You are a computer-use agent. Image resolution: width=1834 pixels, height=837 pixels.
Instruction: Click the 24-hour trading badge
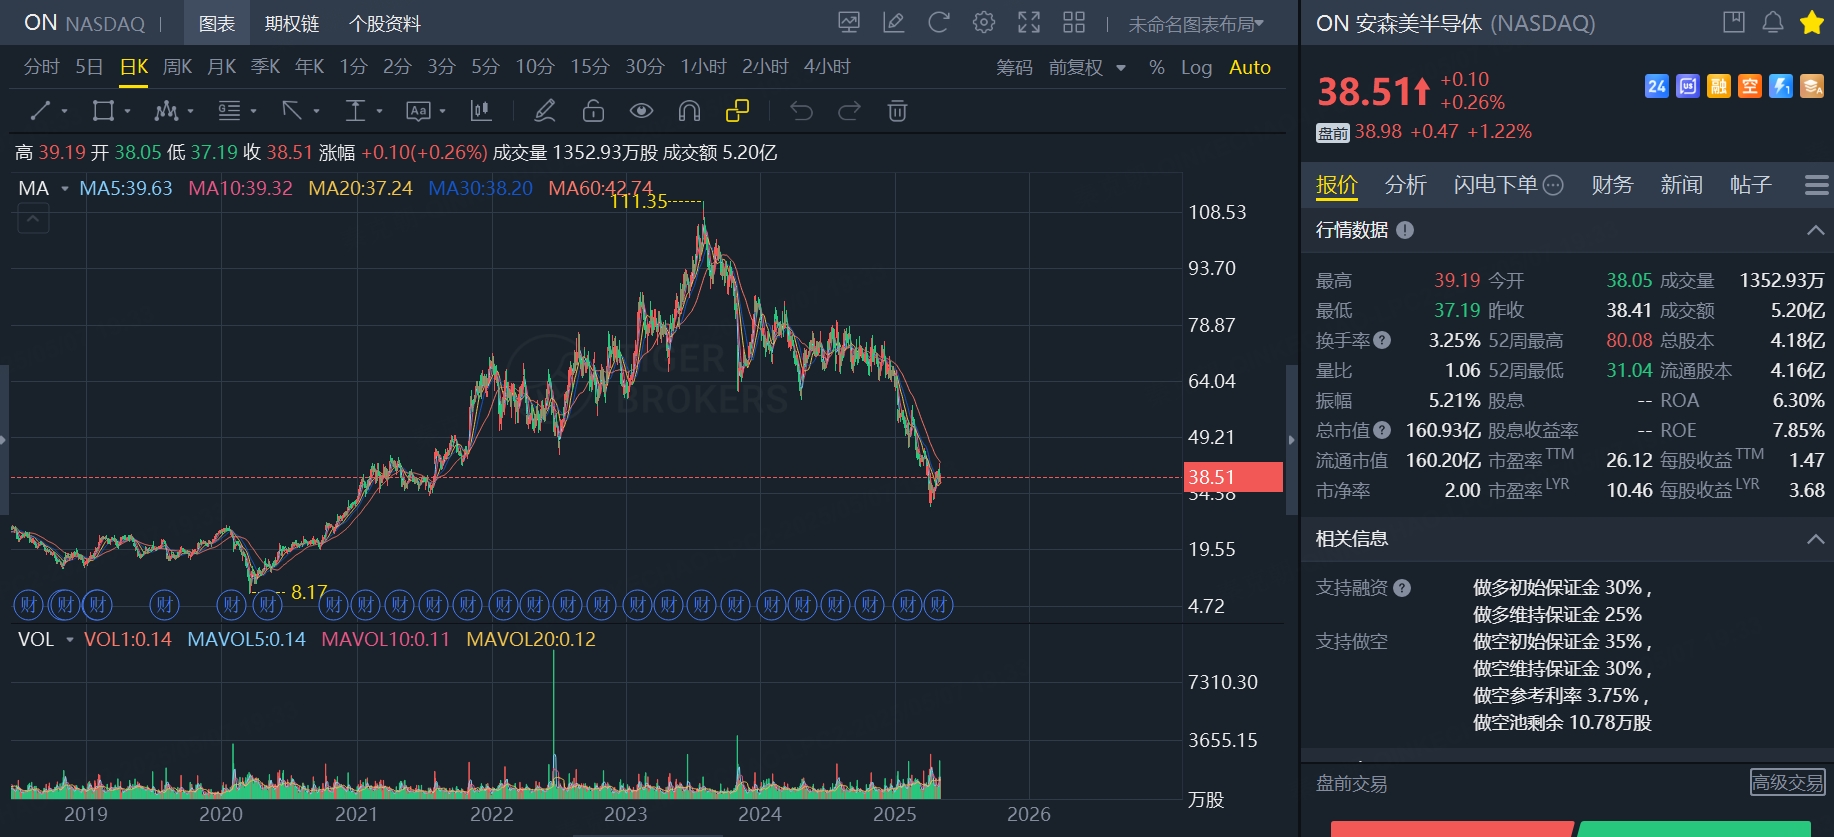[1656, 86]
